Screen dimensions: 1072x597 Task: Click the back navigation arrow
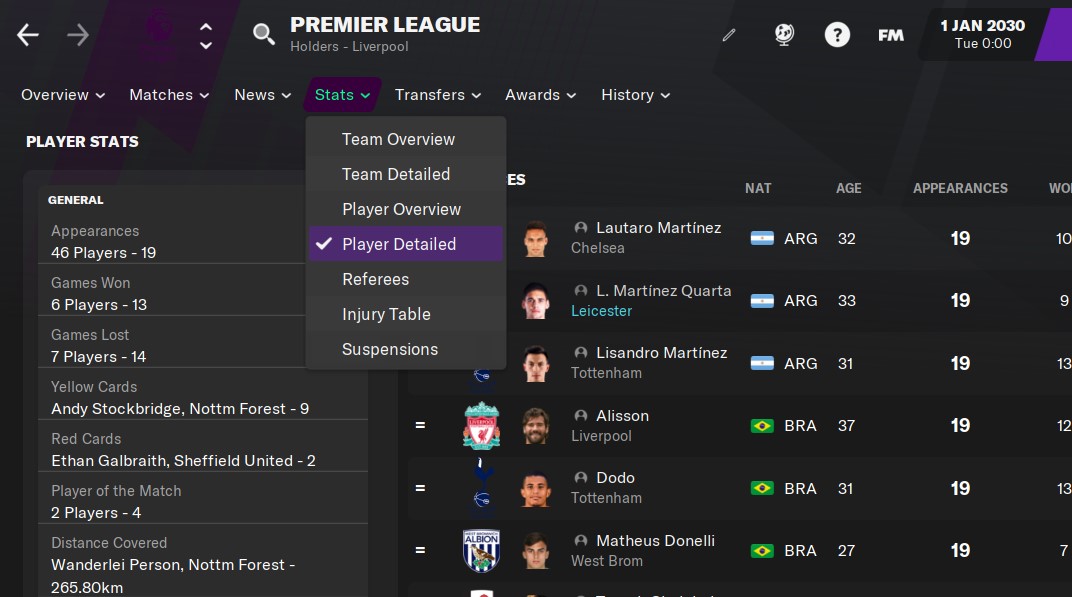click(x=27, y=33)
